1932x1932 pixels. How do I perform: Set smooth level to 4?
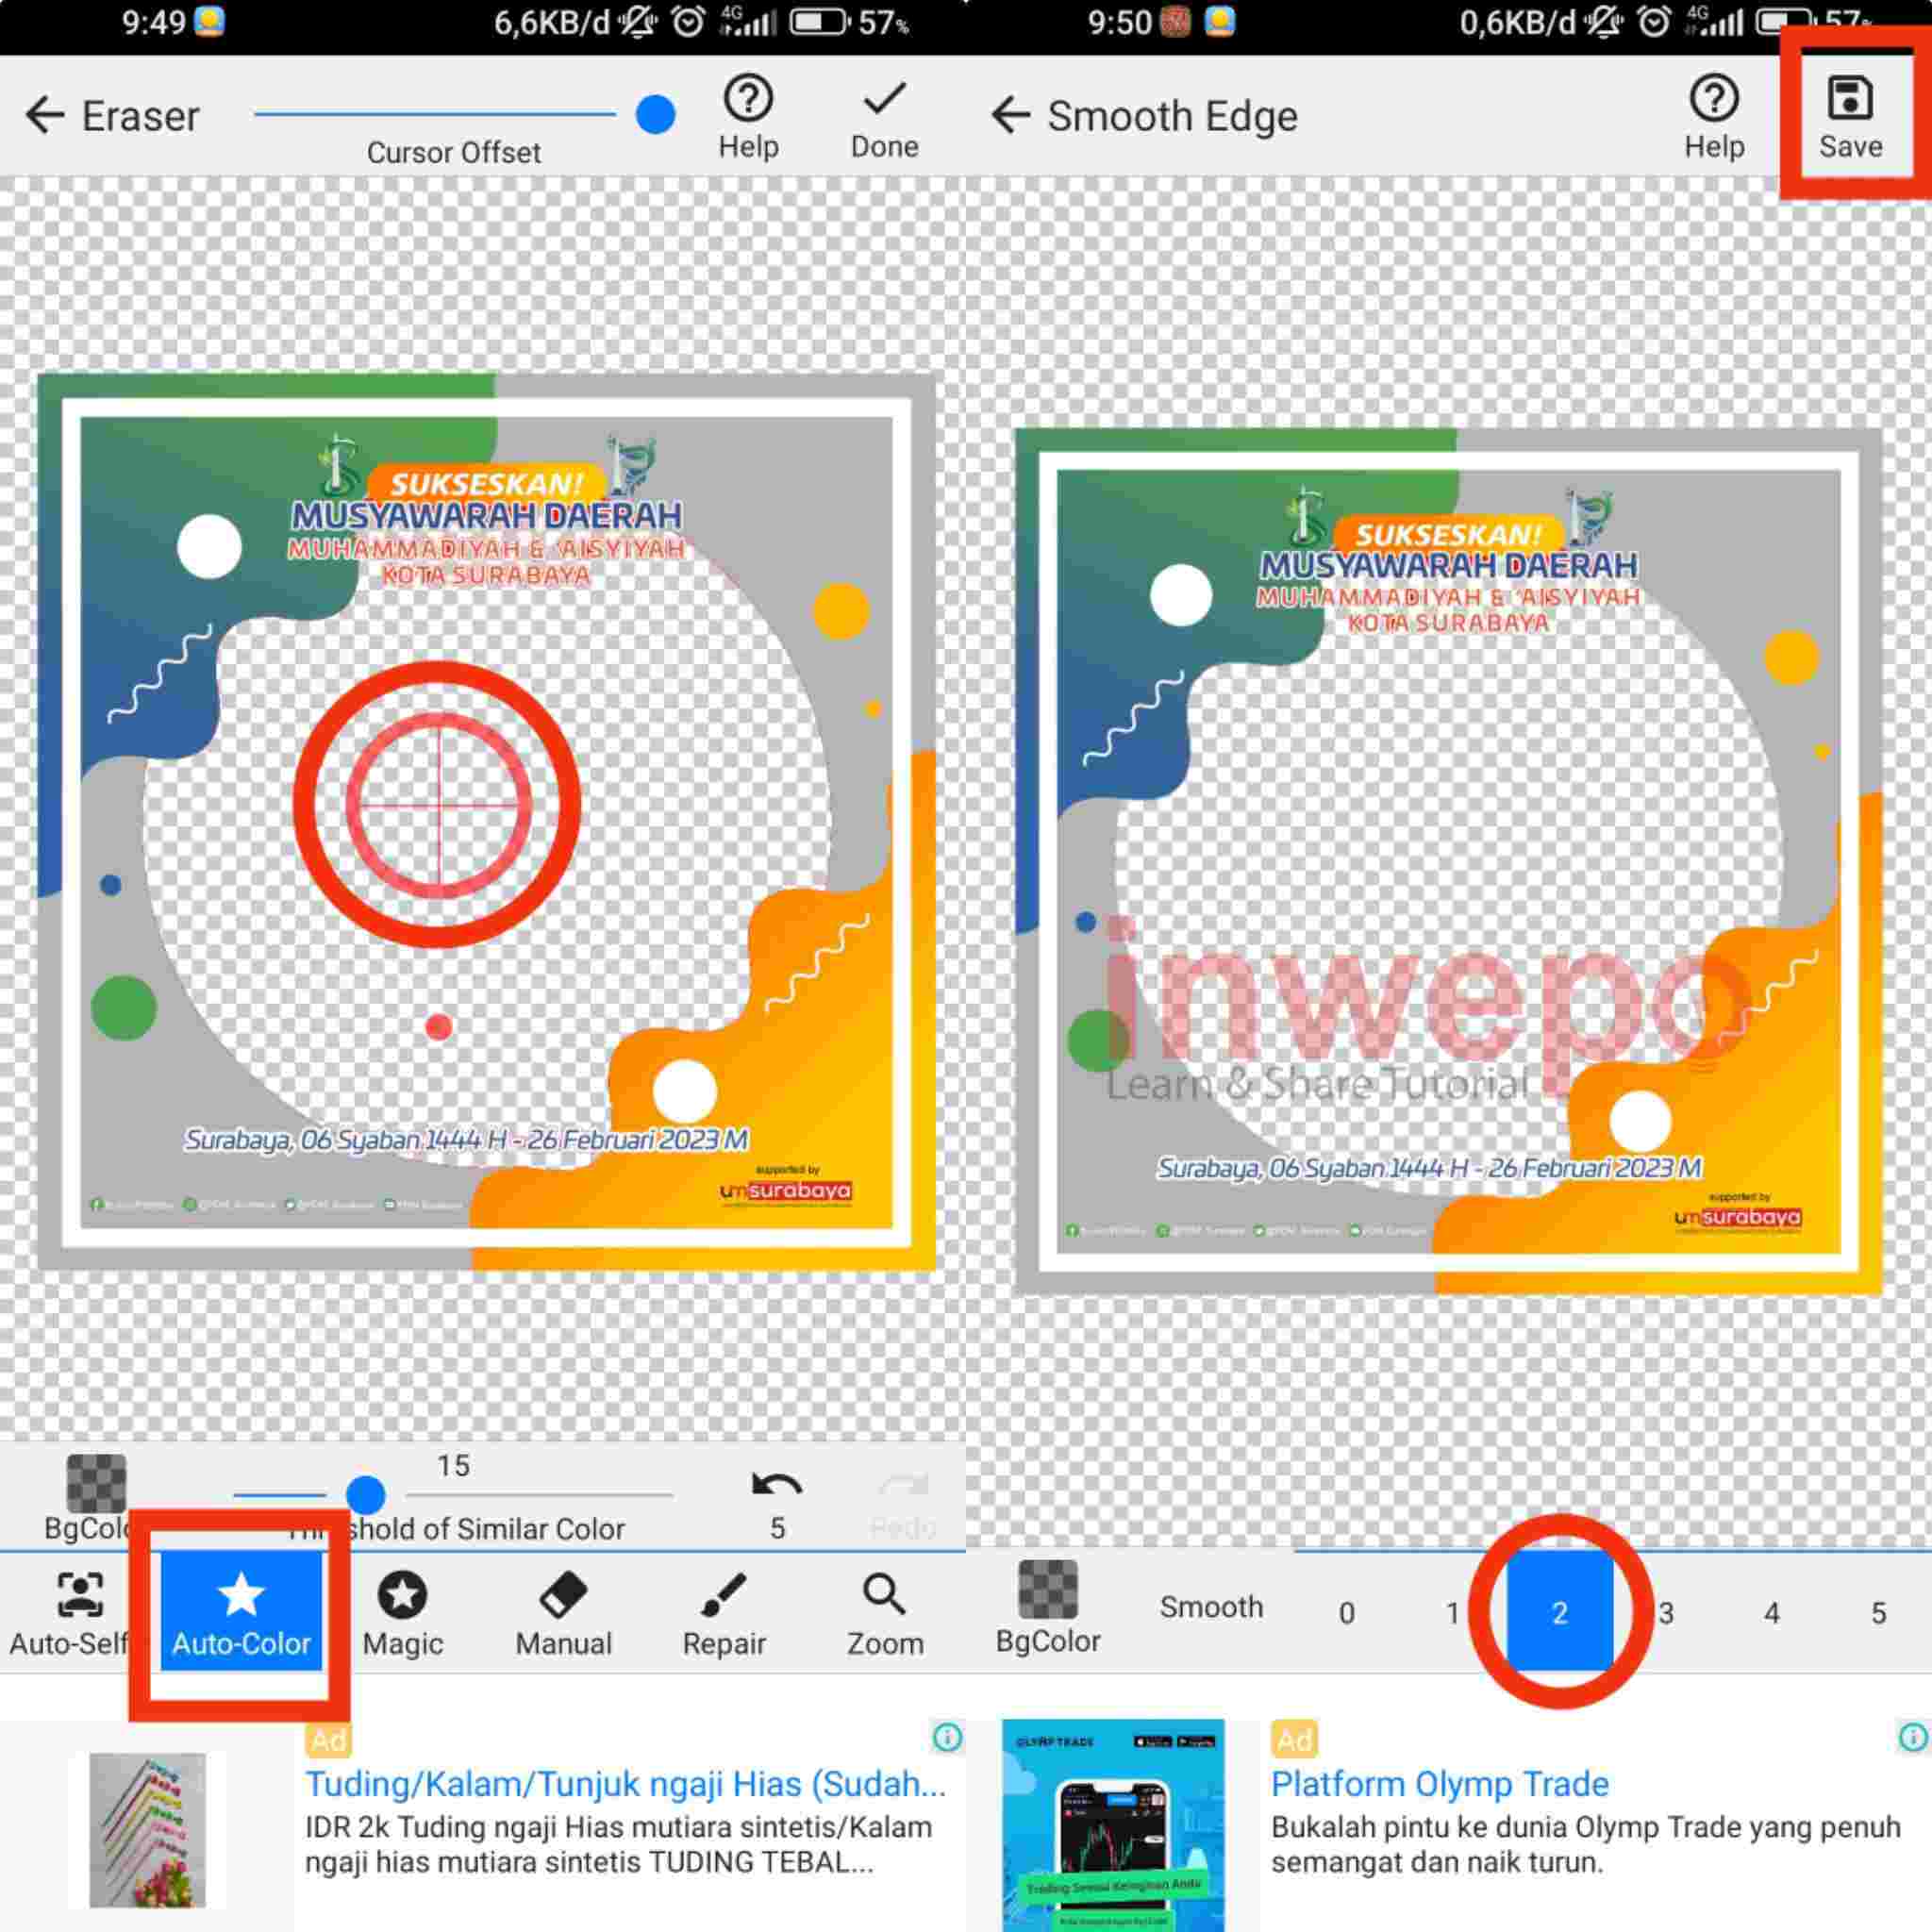(1771, 1613)
